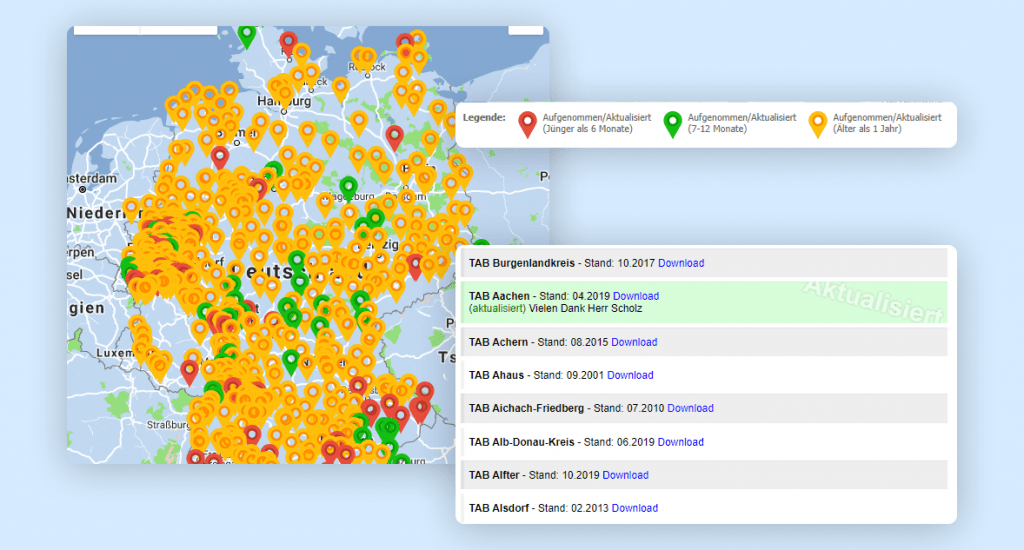1024x550 pixels.
Task: Download the TAB Ahaus document
Action: tap(630, 375)
